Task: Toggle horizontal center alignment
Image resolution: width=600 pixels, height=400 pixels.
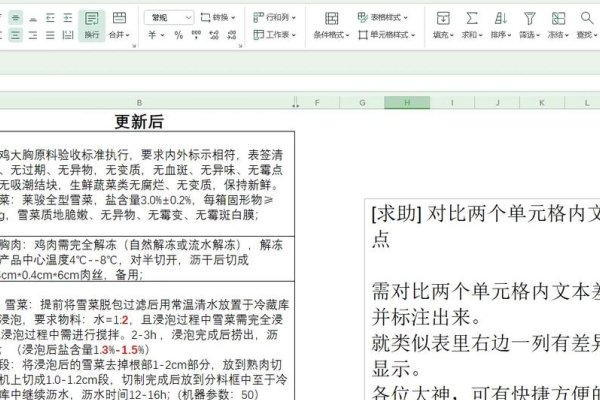Action: point(16,35)
